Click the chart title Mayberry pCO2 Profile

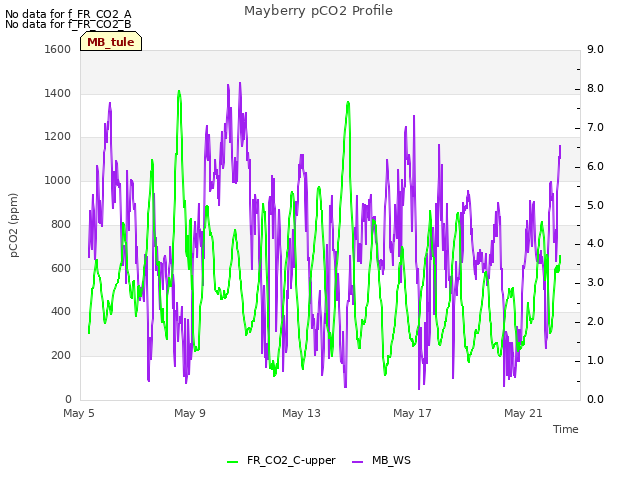(318, 11)
